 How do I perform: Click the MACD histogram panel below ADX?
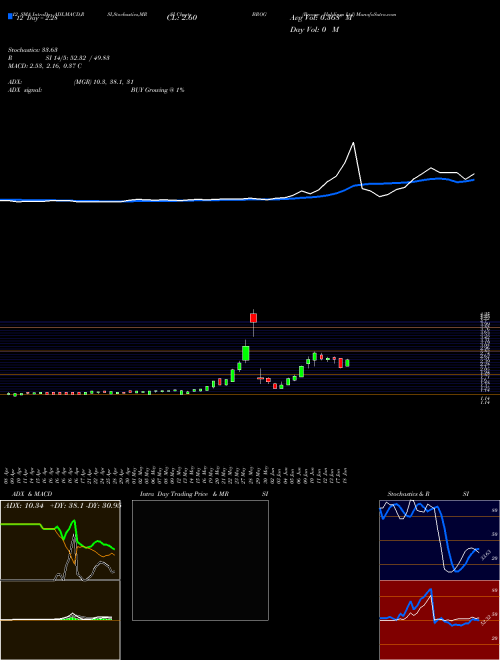[x=60, y=620]
